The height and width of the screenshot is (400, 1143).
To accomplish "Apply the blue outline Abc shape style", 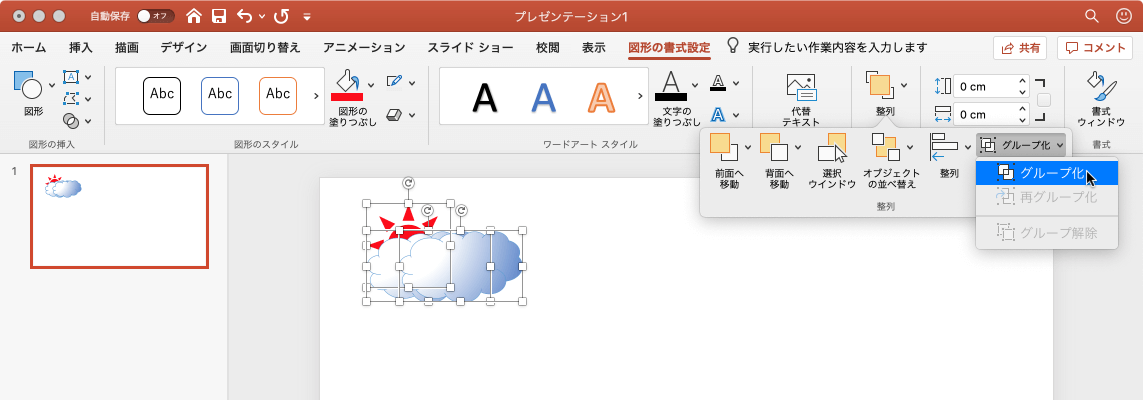I will 219,96.
